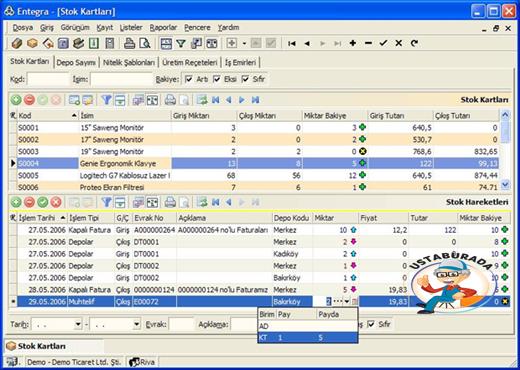Open the first Tarih date dropdown
This screenshot has width=520, height=370.
(x=78, y=324)
